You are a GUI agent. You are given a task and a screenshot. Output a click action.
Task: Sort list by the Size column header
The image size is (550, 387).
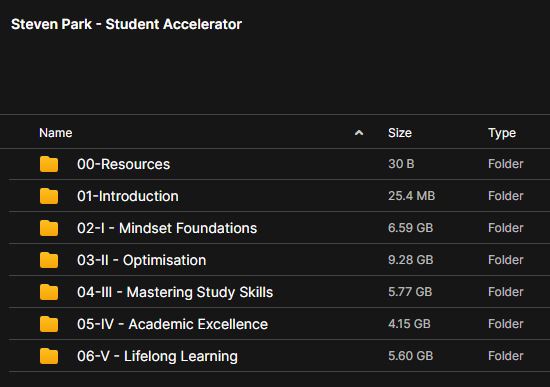point(400,133)
